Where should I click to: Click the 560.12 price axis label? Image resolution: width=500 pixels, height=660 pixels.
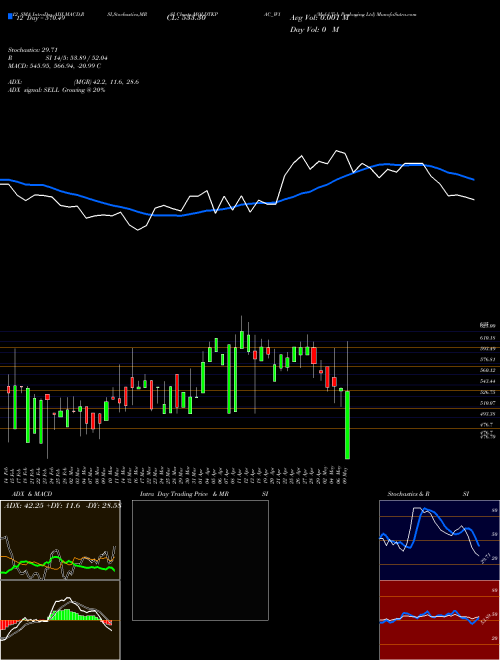point(487,370)
